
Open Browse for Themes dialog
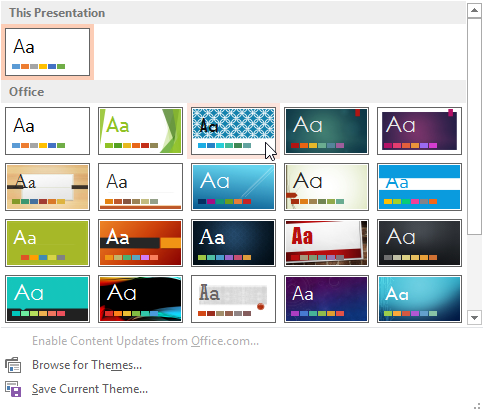click(87, 365)
